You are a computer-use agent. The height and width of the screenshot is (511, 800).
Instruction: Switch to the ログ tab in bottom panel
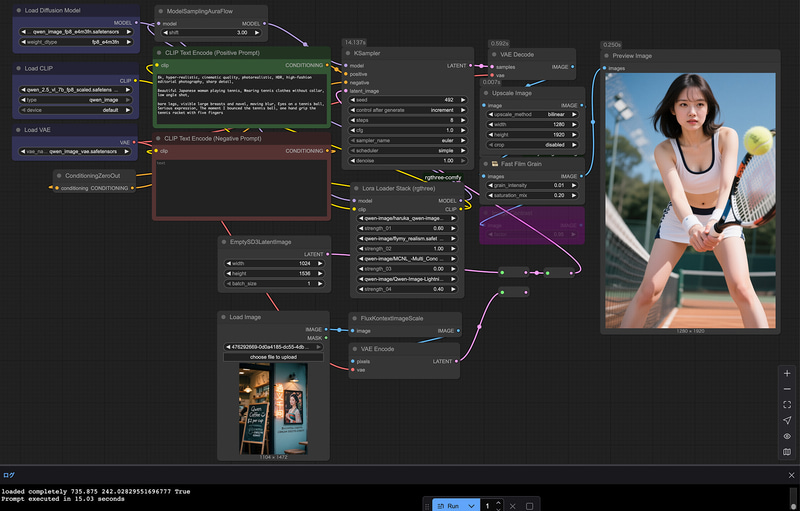coord(9,475)
